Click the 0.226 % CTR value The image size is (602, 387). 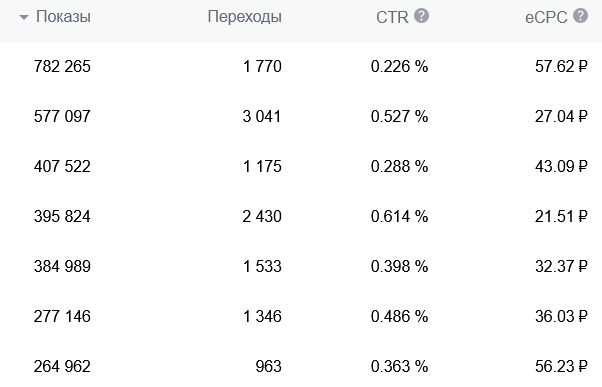click(x=399, y=66)
